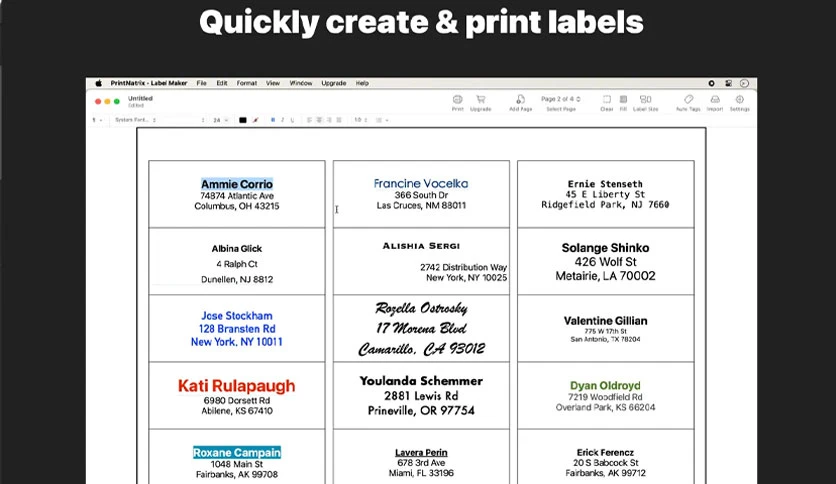Image resolution: width=836 pixels, height=484 pixels.
Task: Align text center
Action: [319, 120]
